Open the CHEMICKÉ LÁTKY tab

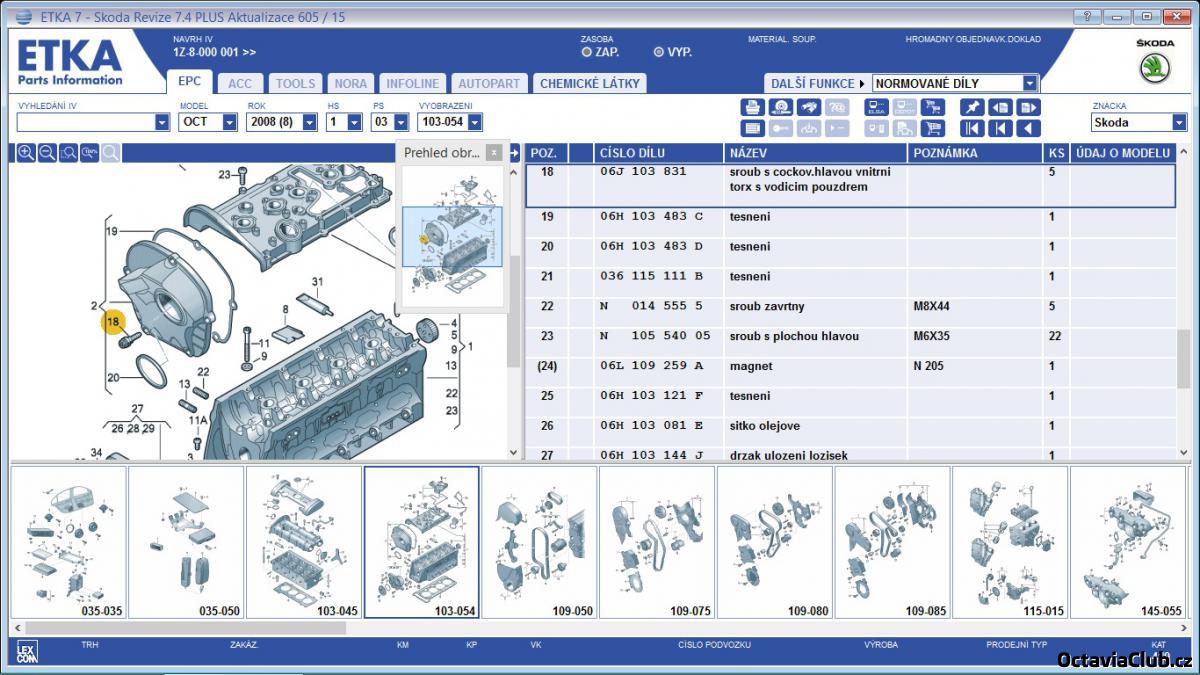click(589, 83)
